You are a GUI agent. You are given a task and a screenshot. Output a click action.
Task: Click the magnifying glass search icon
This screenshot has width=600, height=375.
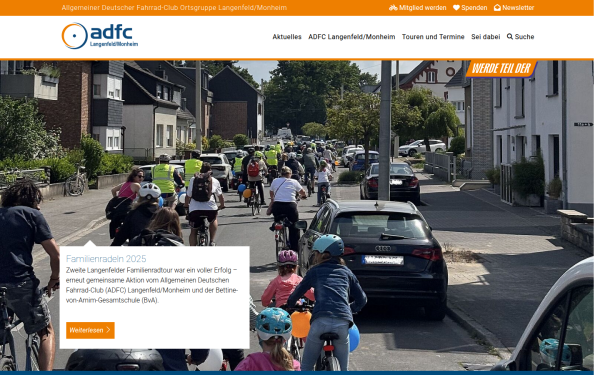(x=510, y=37)
